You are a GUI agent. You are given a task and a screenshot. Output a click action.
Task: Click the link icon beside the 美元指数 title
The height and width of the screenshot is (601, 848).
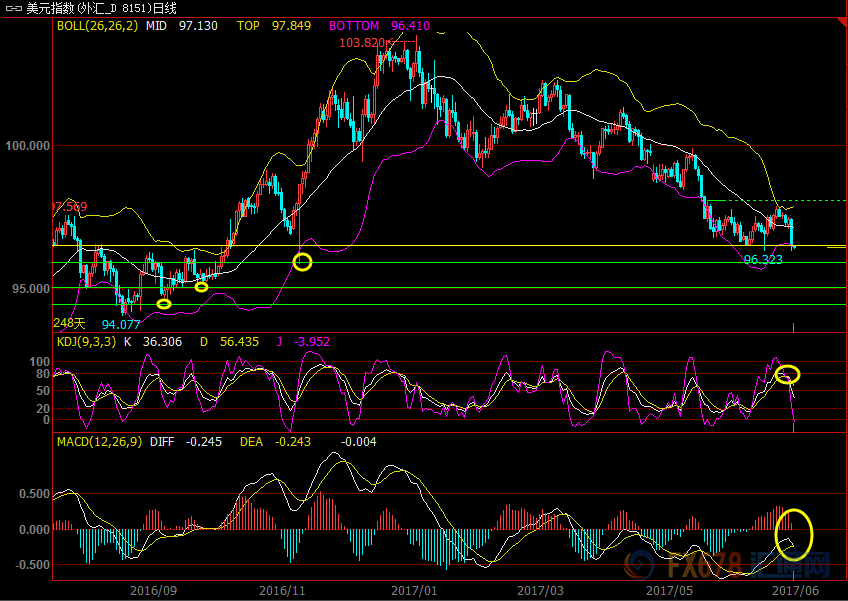pos(11,8)
